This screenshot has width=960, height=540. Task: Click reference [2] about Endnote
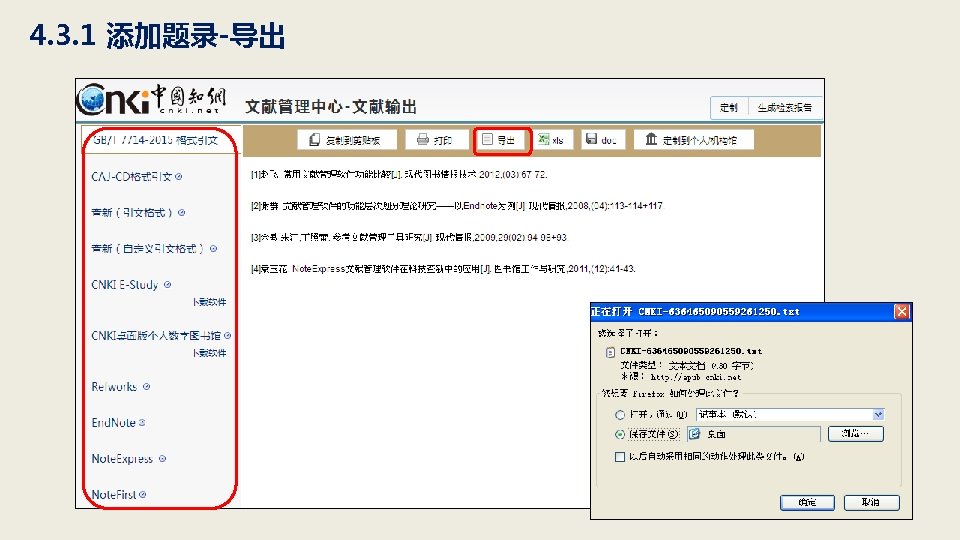point(457,206)
